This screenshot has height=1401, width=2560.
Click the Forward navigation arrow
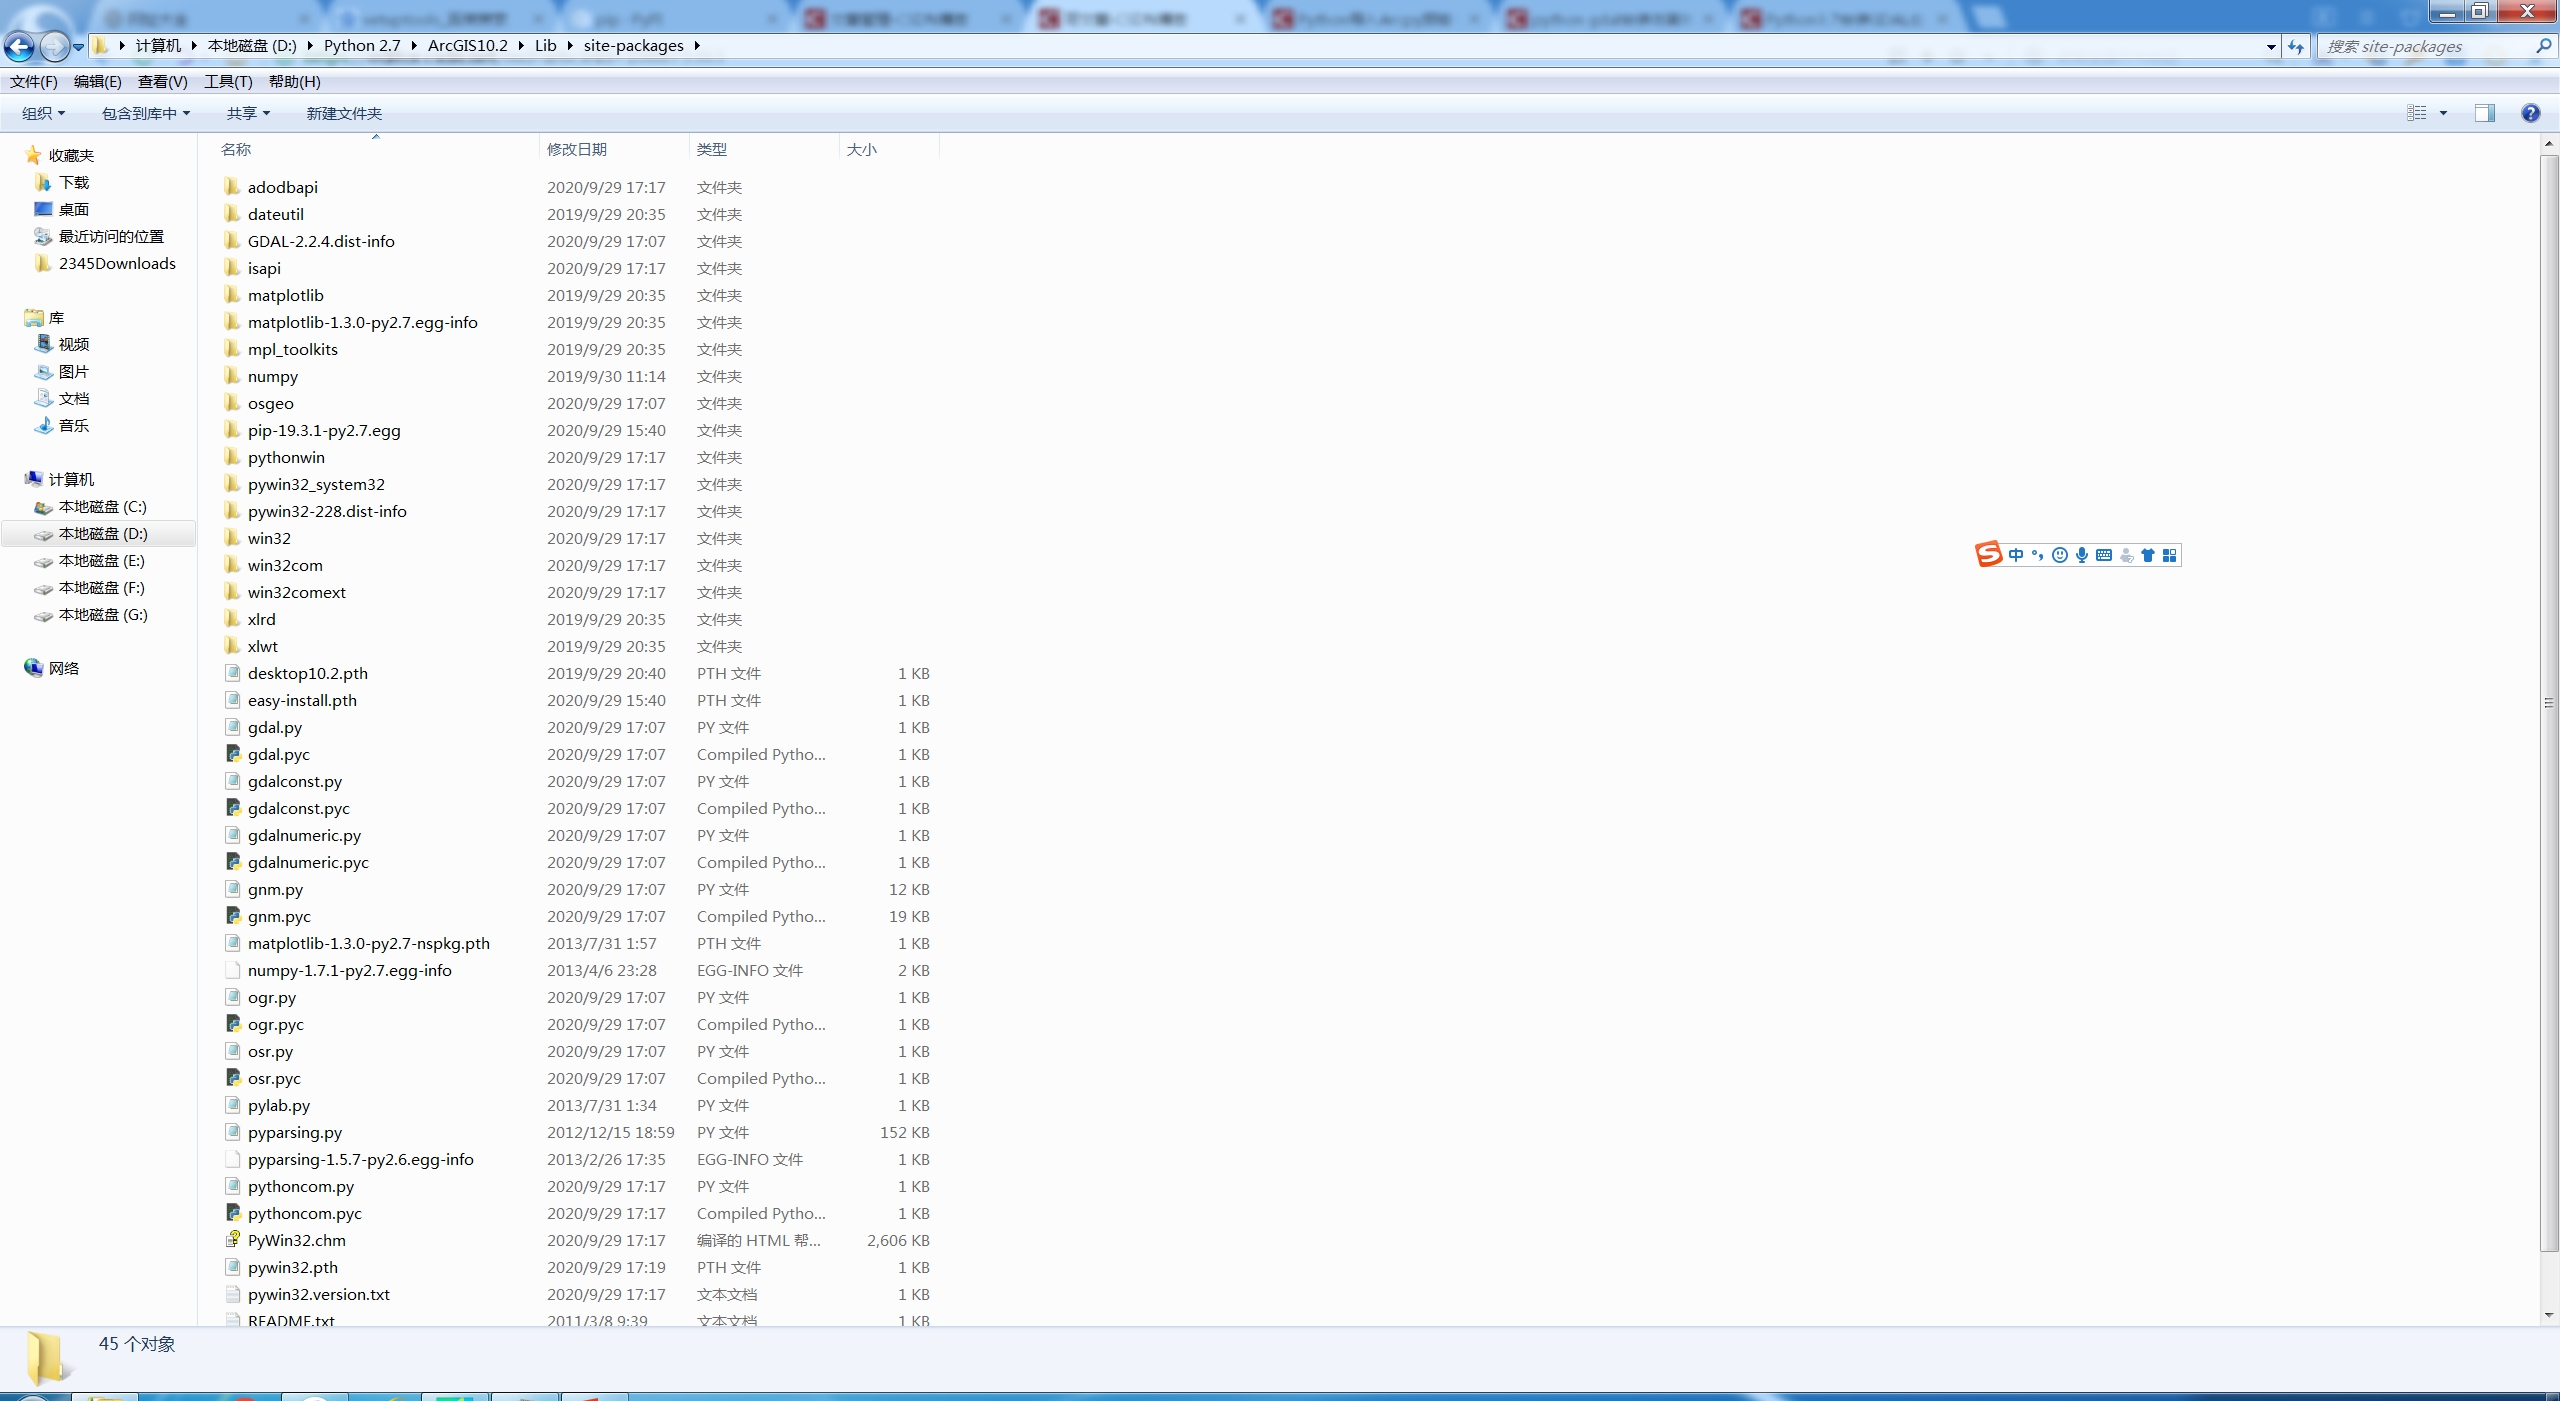coord(54,46)
